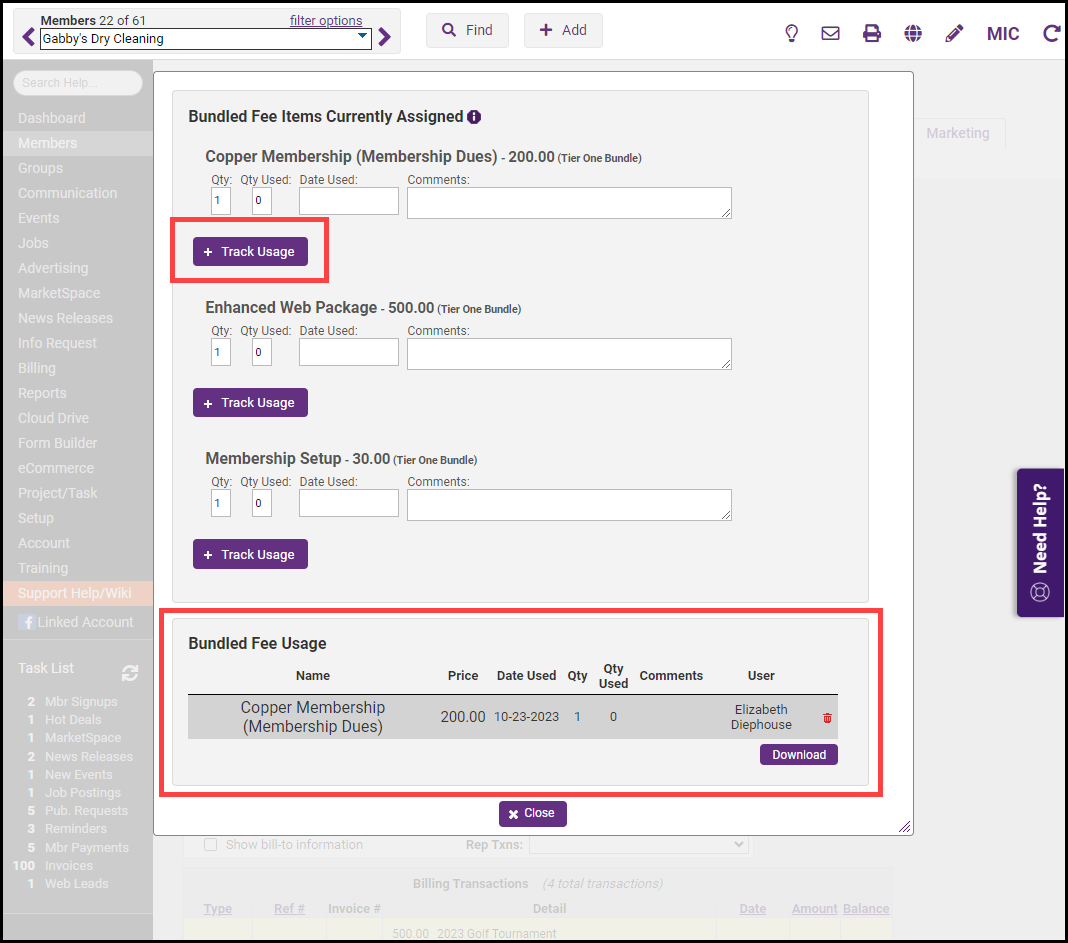Click the printer icon in top toolbar
Image resolution: width=1068 pixels, height=943 pixels.
tap(872, 33)
